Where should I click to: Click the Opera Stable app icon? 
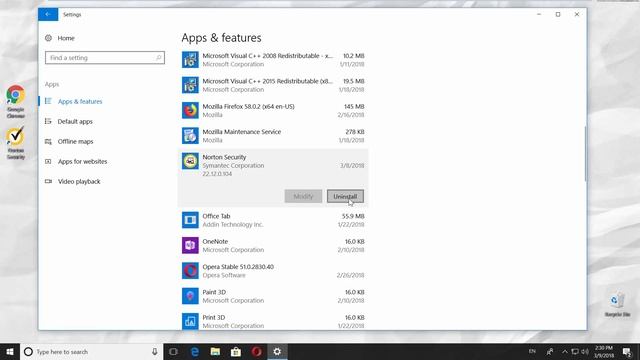pos(190,271)
